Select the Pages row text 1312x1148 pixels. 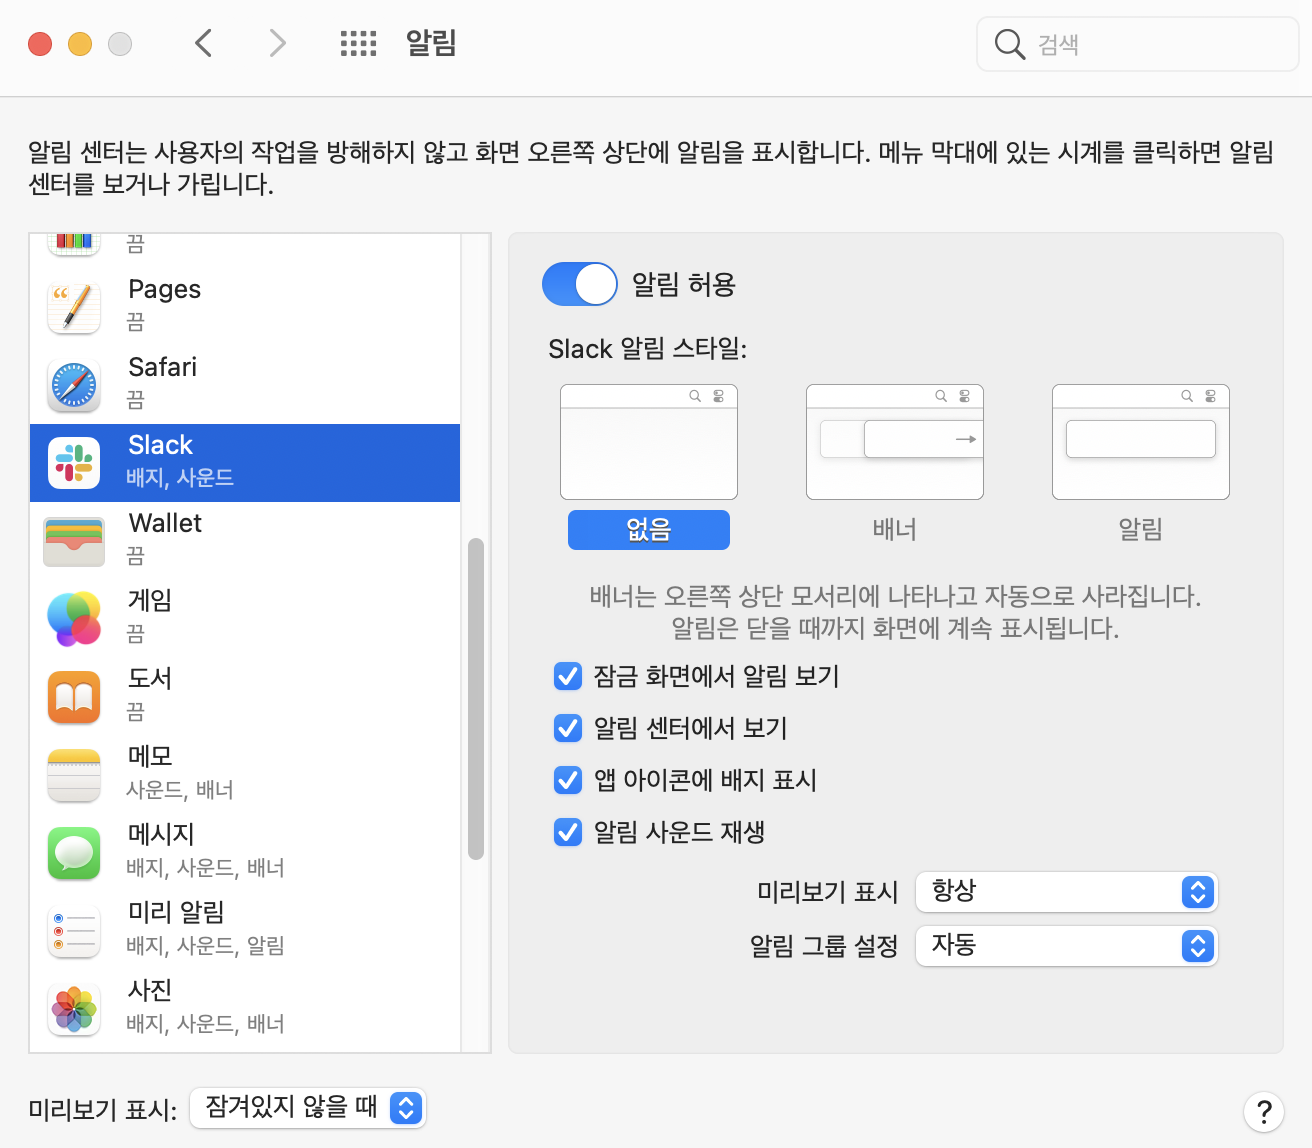164,290
